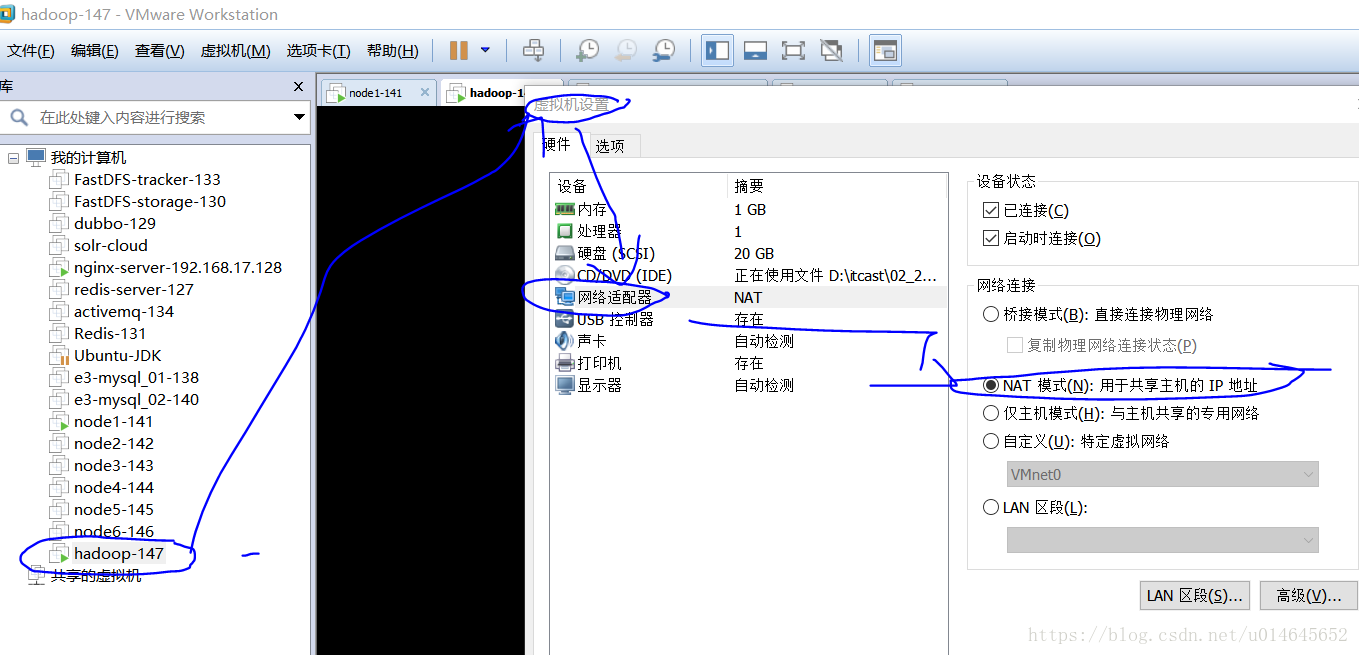Image resolution: width=1359 pixels, height=655 pixels.
Task: Click the console view toolbar icon
Action: pyautogui.click(x=885, y=50)
